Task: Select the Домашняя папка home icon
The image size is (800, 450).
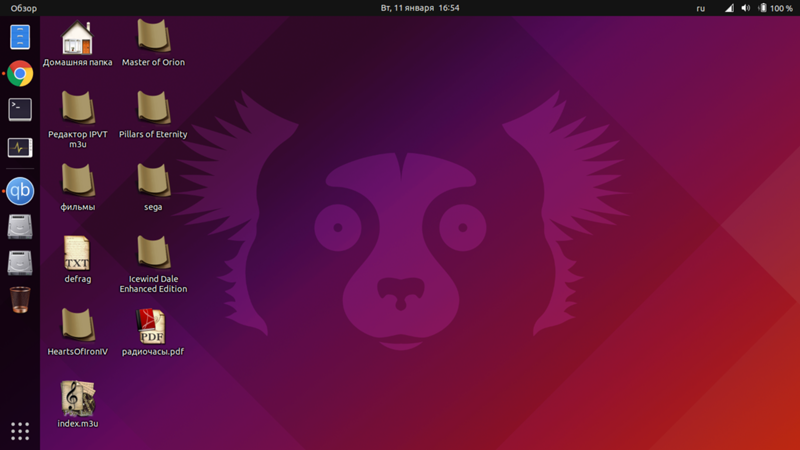Action: coord(78,44)
